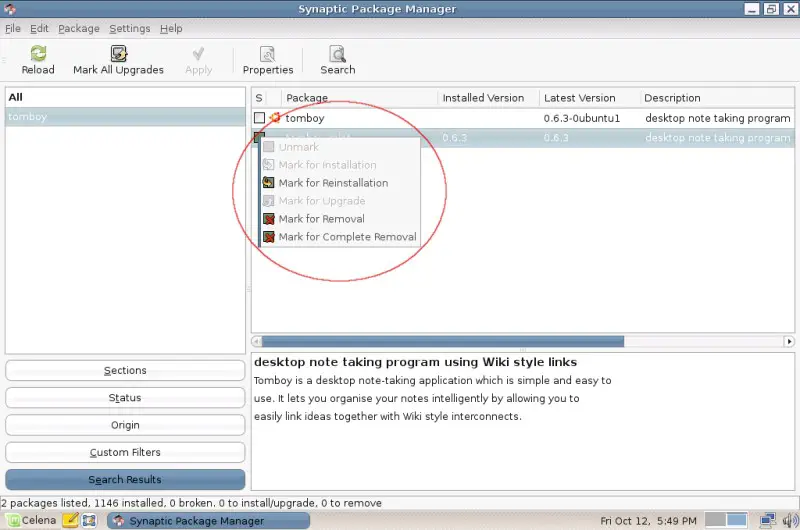The width and height of the screenshot is (800, 530).
Task: Switch to the second workspace in pager
Action: [x=737, y=520]
